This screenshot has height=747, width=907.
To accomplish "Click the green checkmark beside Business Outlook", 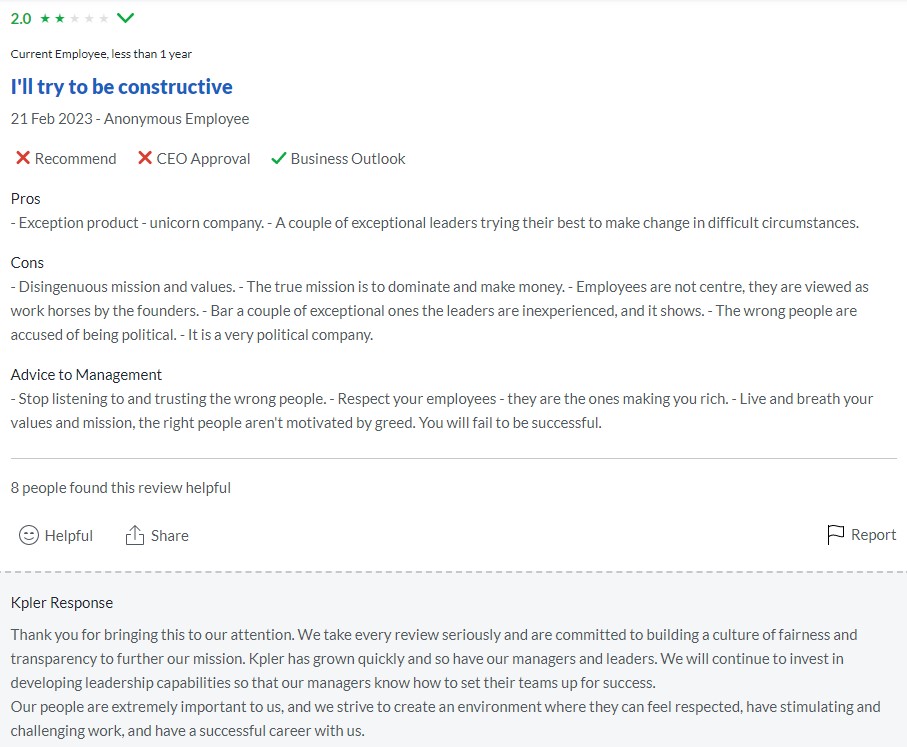I will click(279, 158).
